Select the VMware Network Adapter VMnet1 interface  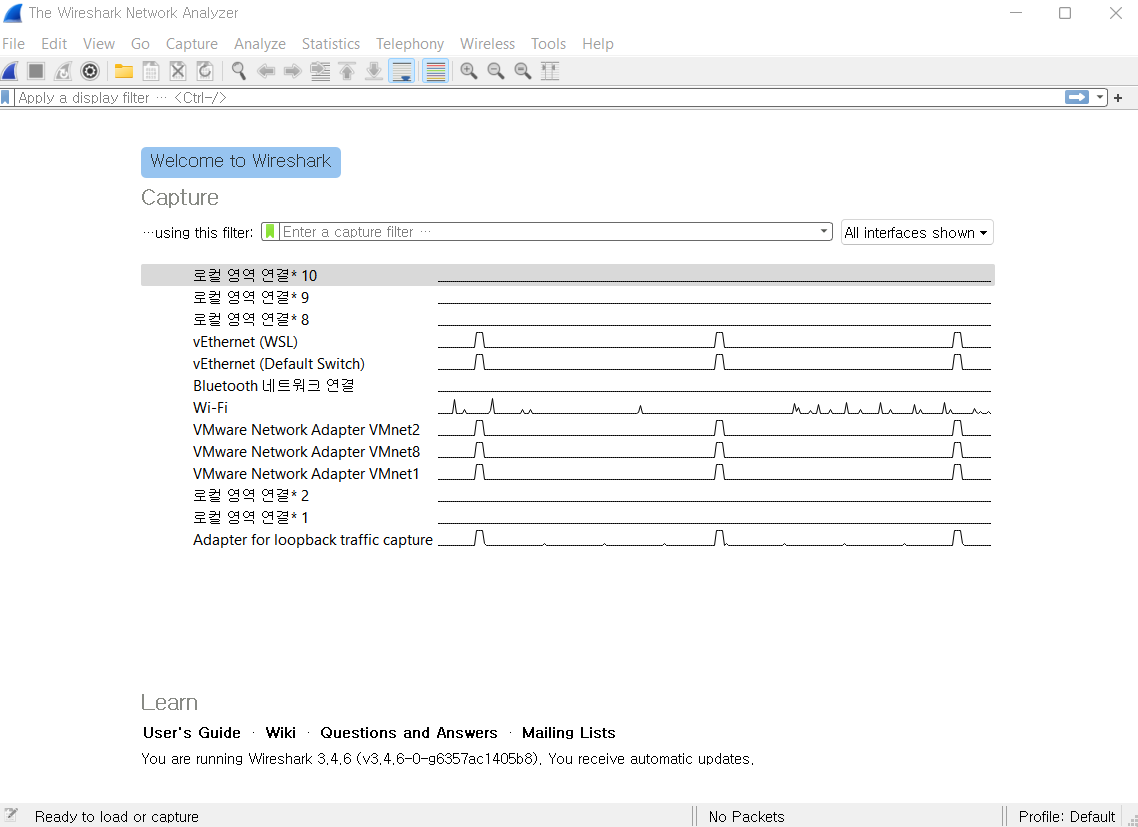pyautogui.click(x=568, y=473)
